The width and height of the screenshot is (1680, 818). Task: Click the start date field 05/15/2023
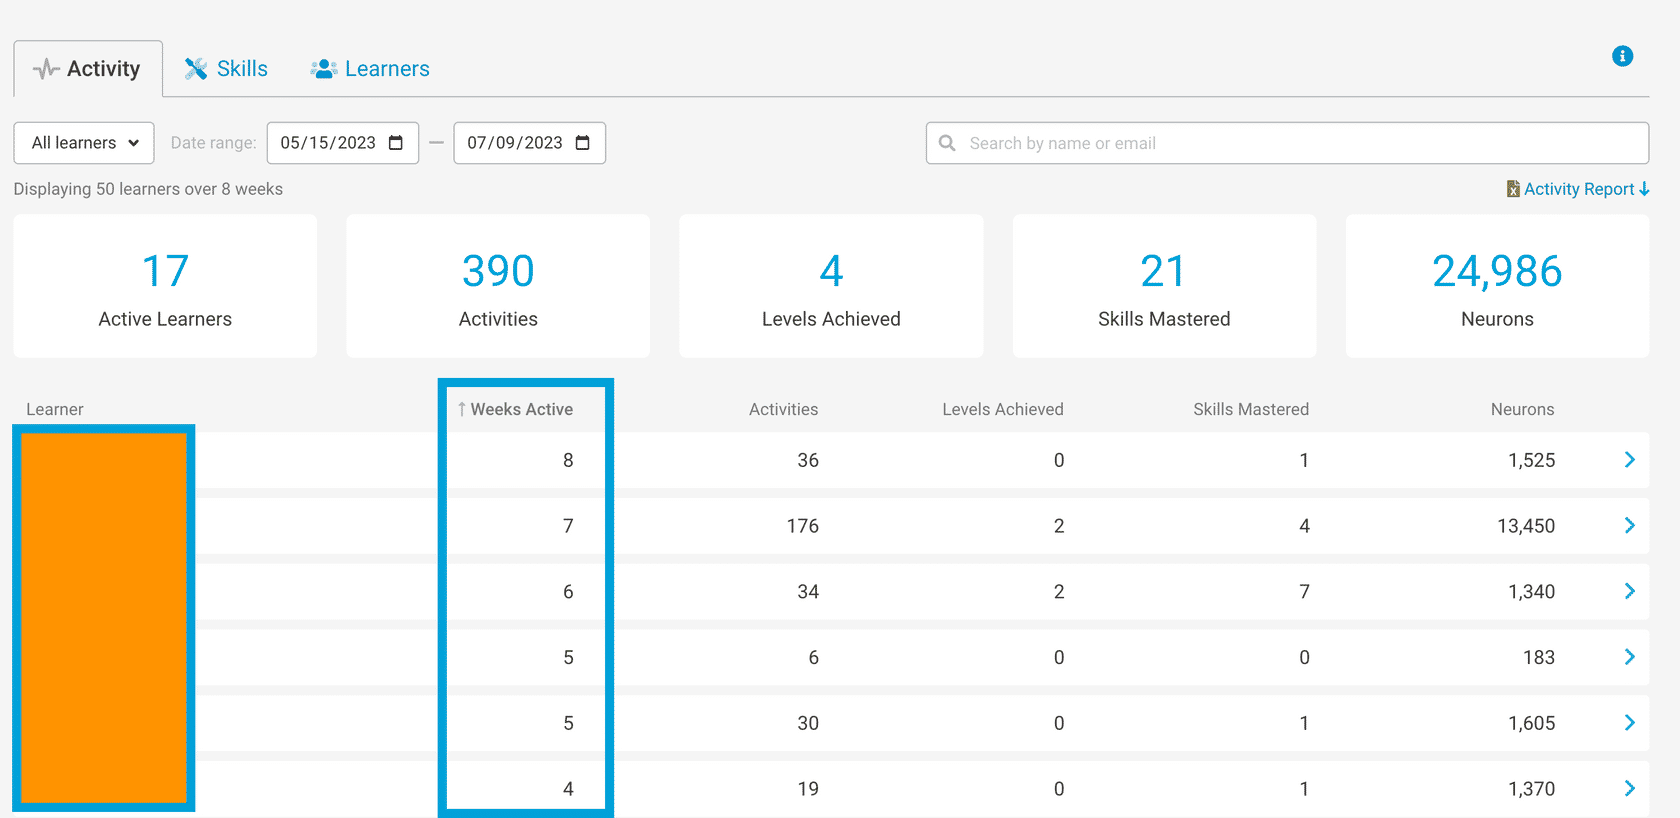tap(327, 143)
